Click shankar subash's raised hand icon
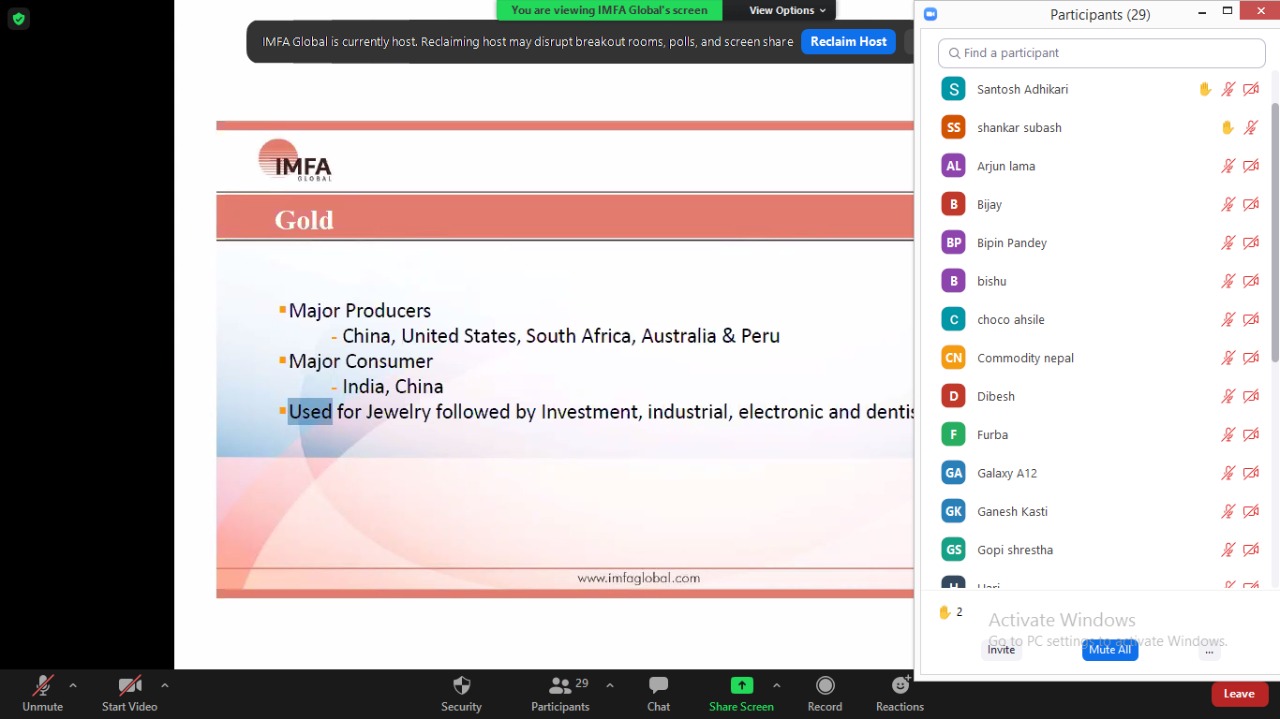Viewport: 1280px width, 719px height. 1227,128
